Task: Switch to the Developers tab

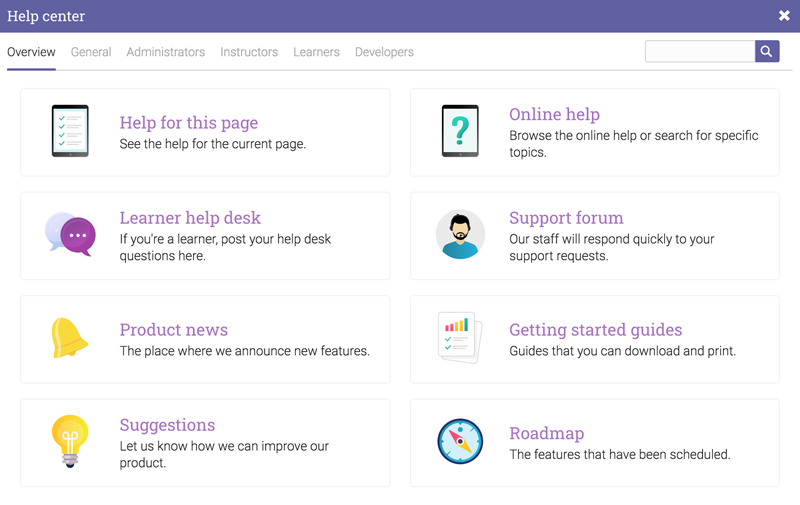Action: 384,52
